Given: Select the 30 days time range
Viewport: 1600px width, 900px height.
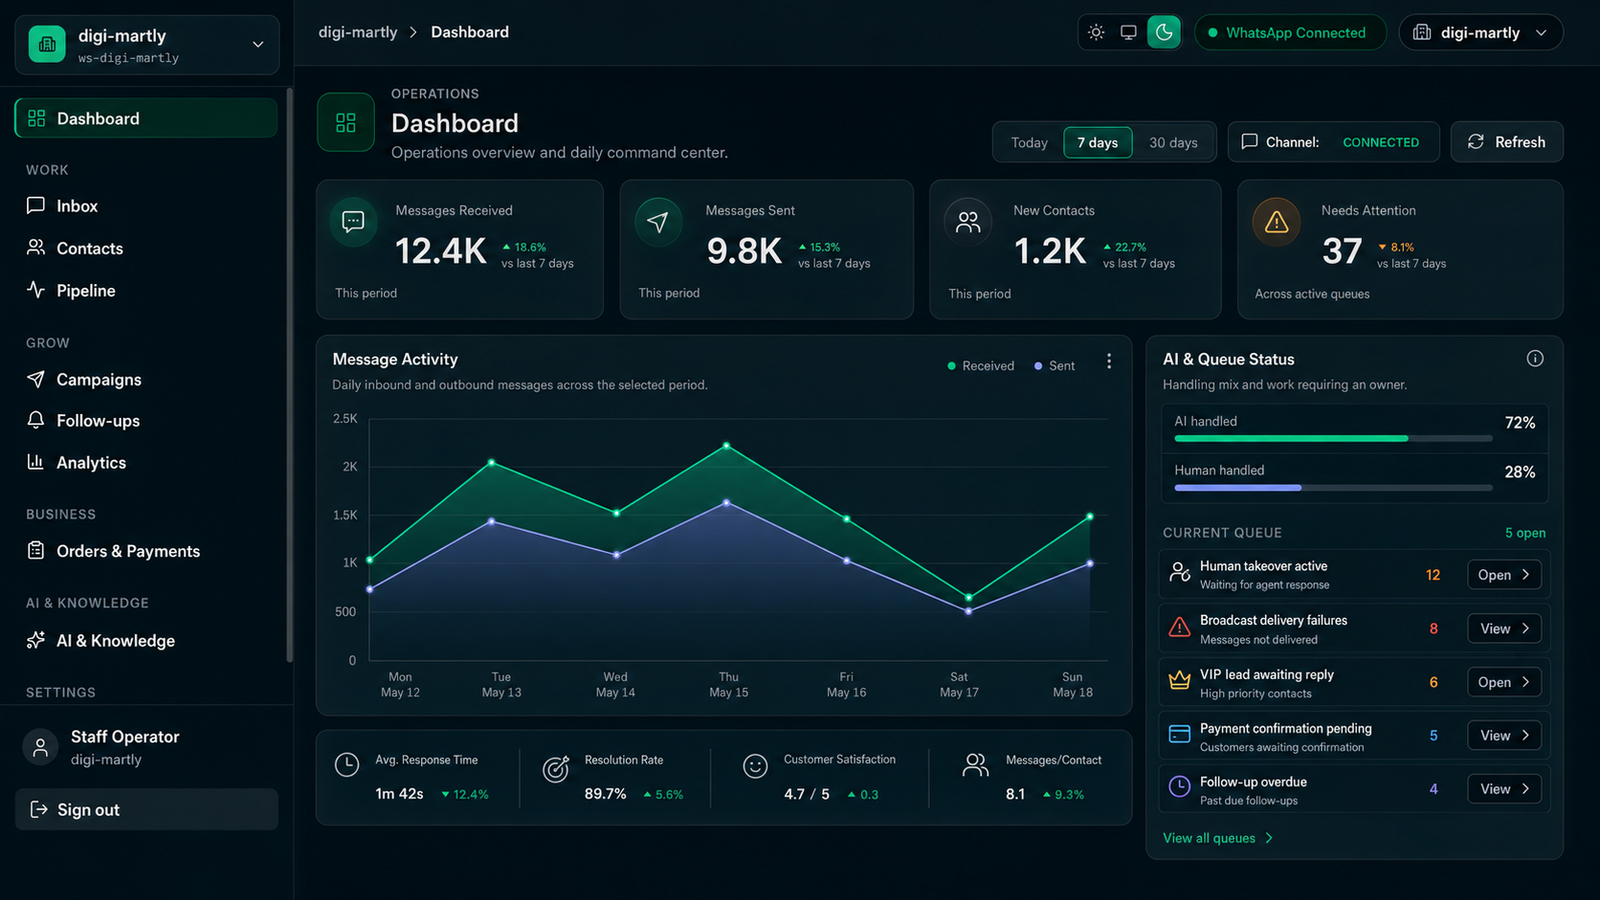Looking at the screenshot, I should (x=1173, y=142).
